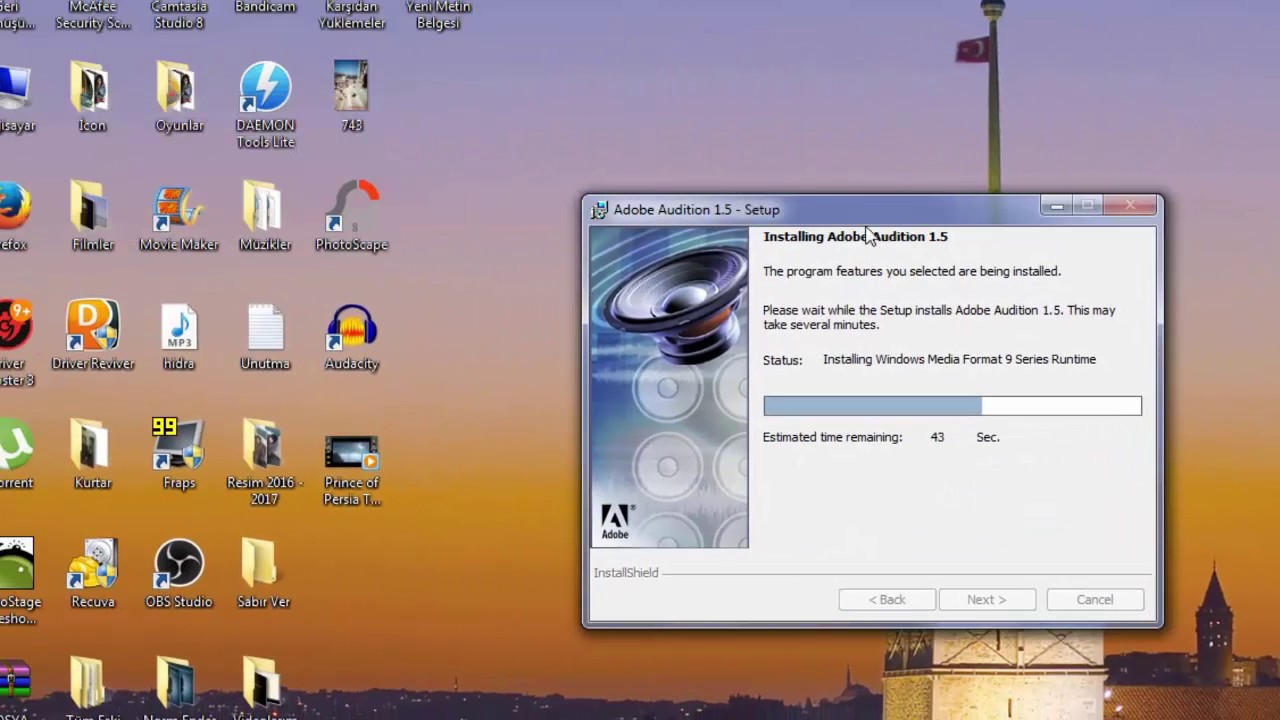Open the 743 image file
The height and width of the screenshot is (720, 1280).
[351, 96]
